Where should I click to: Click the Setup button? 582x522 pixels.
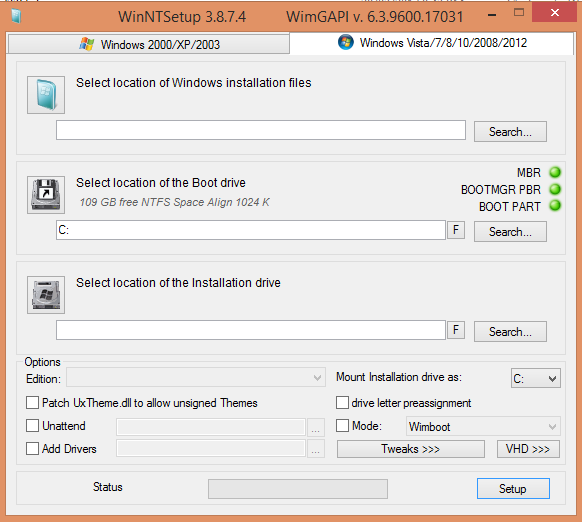513,489
